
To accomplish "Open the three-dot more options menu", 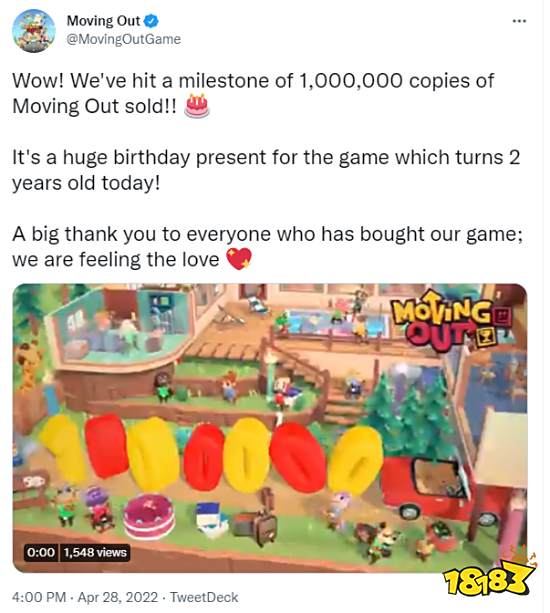I will 519,21.
